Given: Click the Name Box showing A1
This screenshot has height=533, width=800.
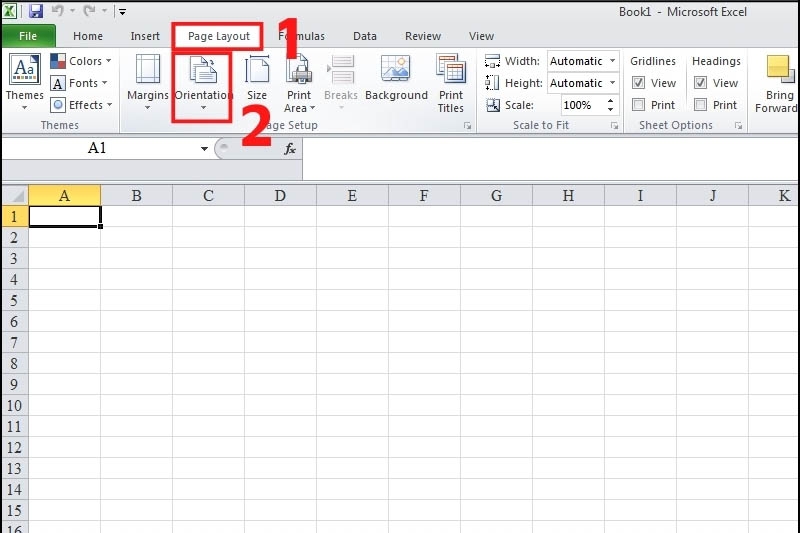Looking at the screenshot, I should tap(97, 148).
